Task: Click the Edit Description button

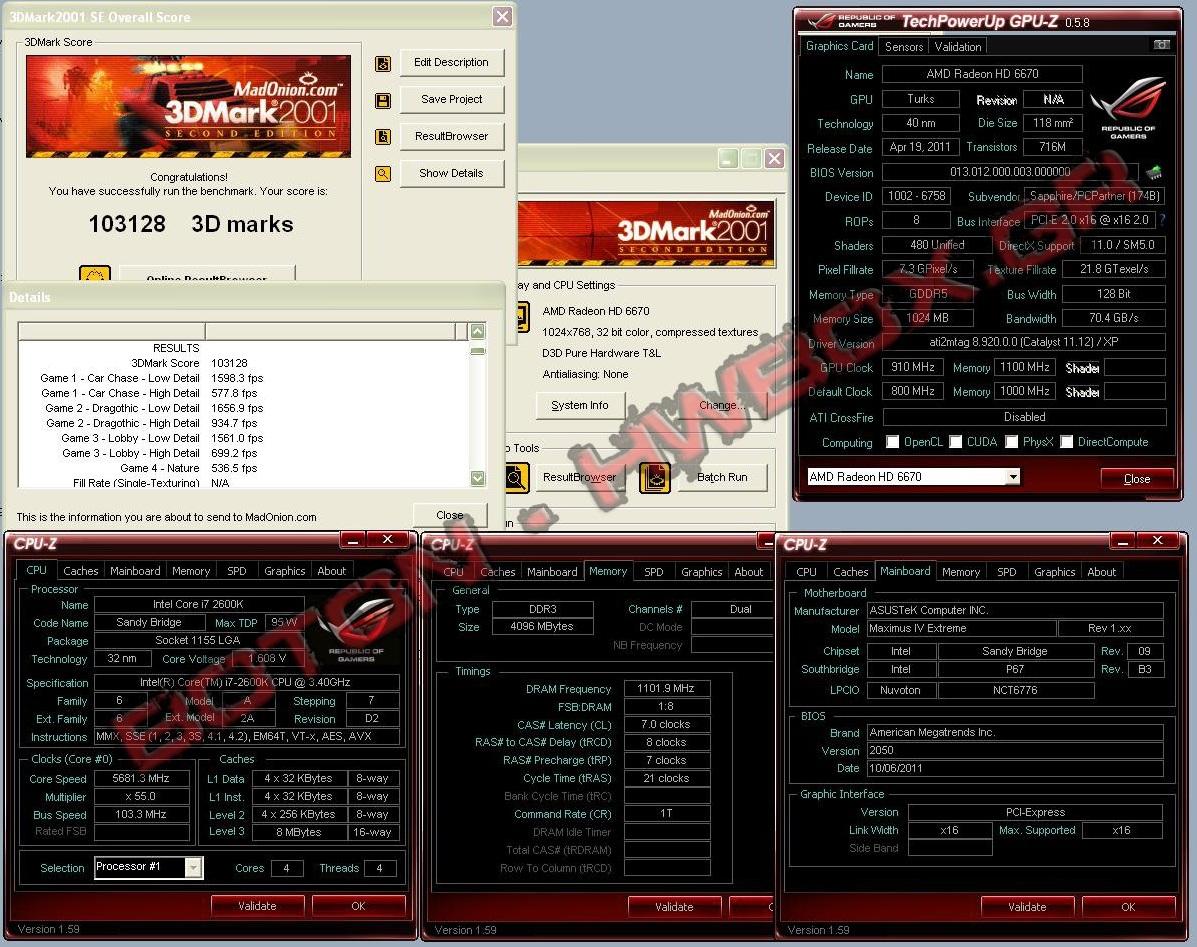Action: pos(451,63)
